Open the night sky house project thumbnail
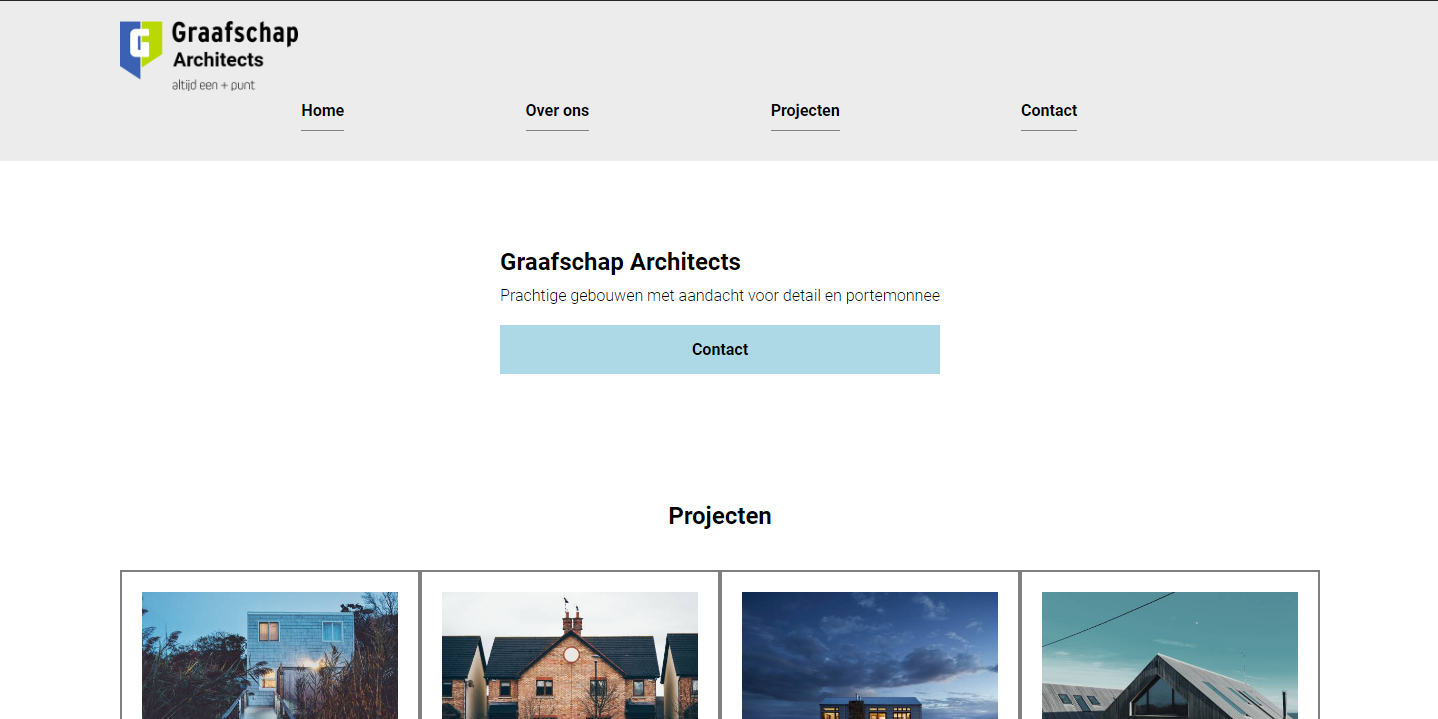The height and width of the screenshot is (719, 1438). (x=870, y=655)
